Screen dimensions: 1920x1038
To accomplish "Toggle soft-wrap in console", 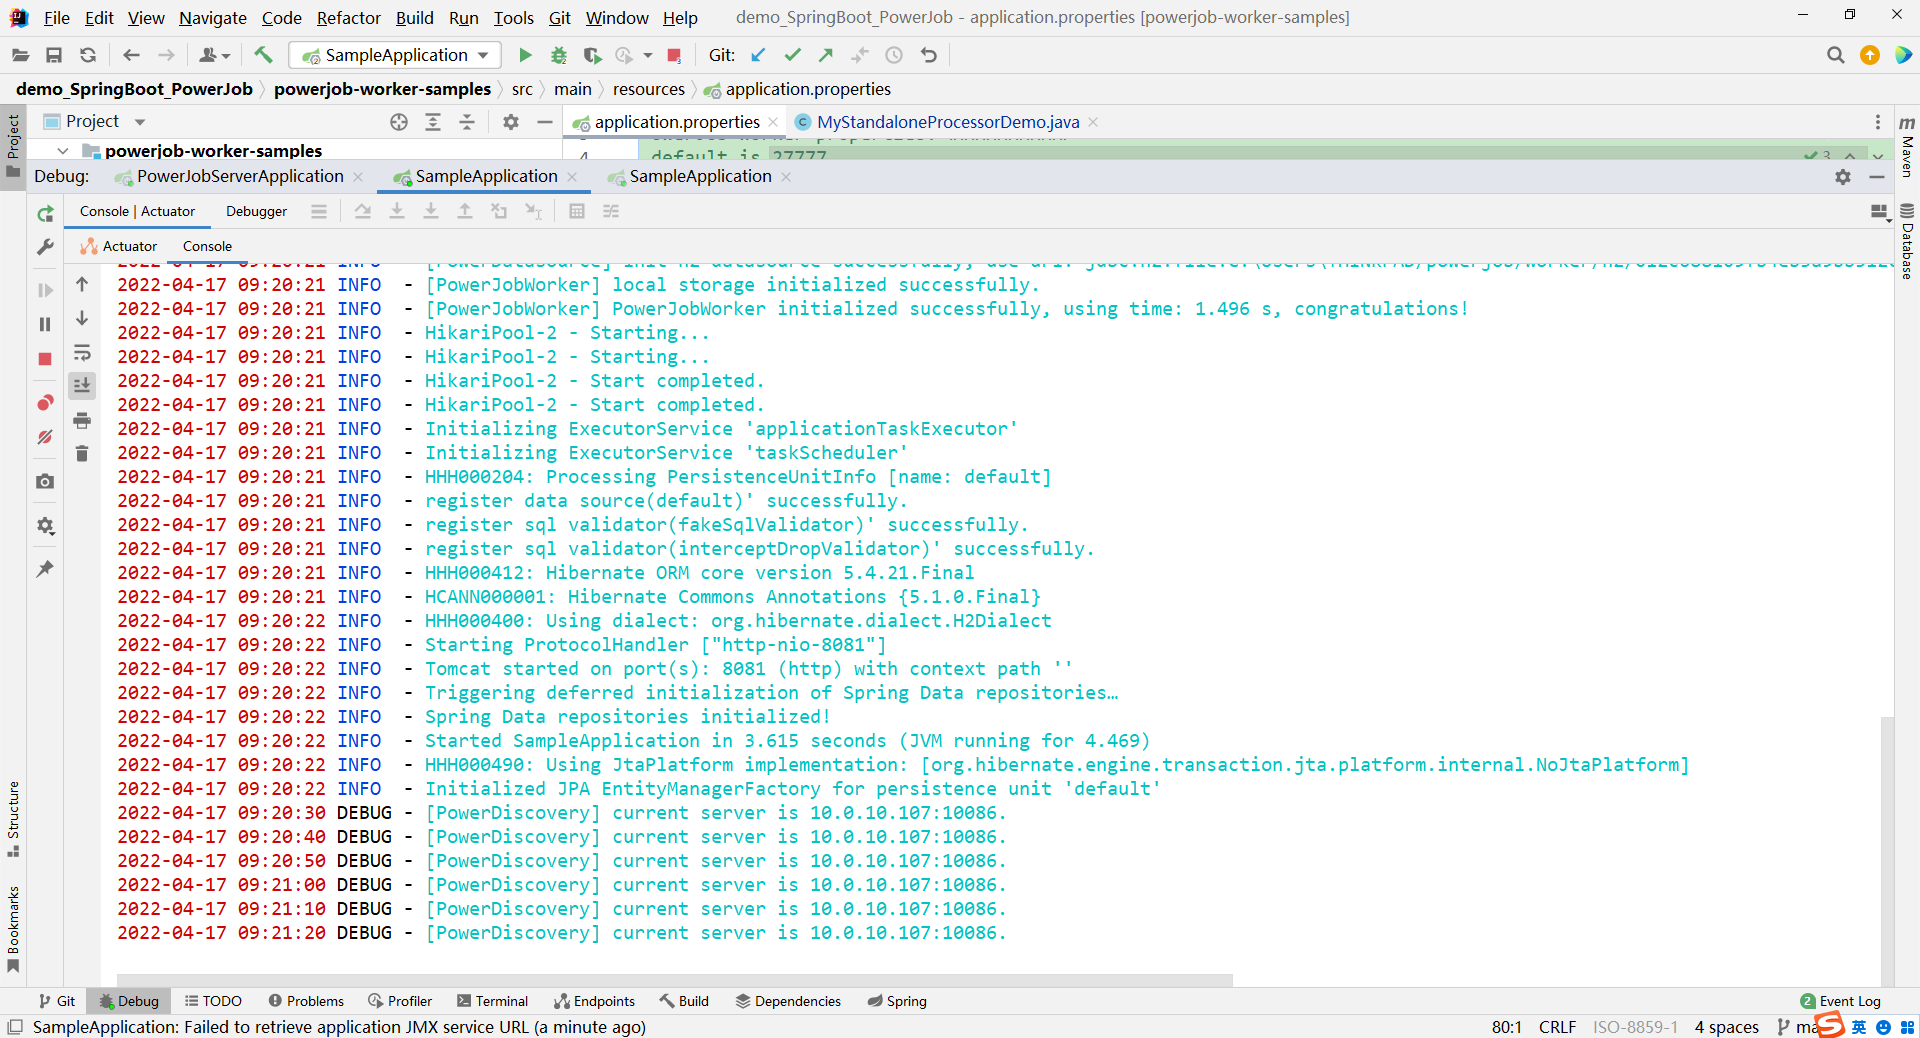I will 82,353.
